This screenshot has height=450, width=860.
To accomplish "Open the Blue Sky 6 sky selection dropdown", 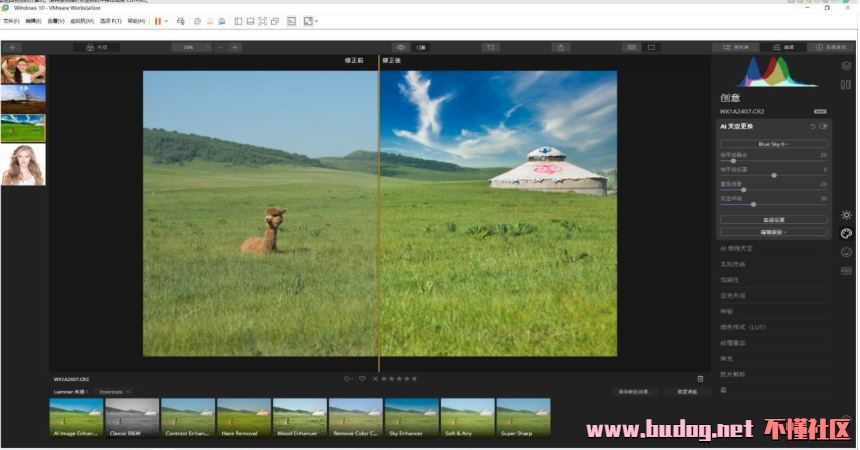I will pyautogui.click(x=773, y=144).
